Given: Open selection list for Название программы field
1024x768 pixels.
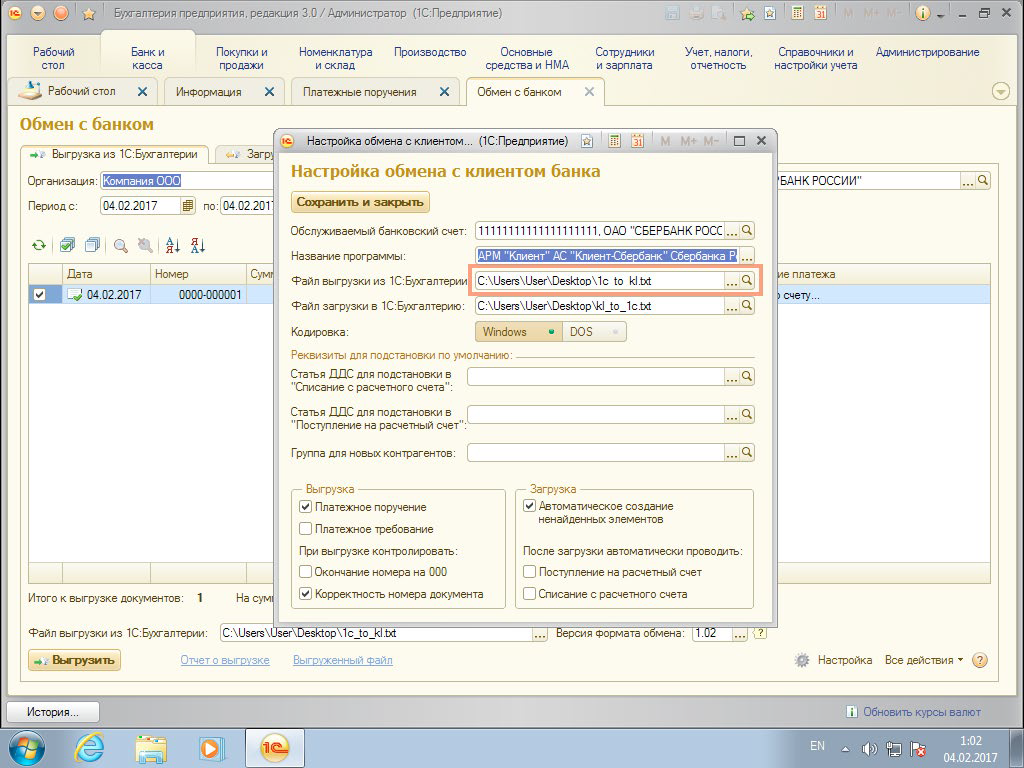Looking at the screenshot, I should (746, 255).
